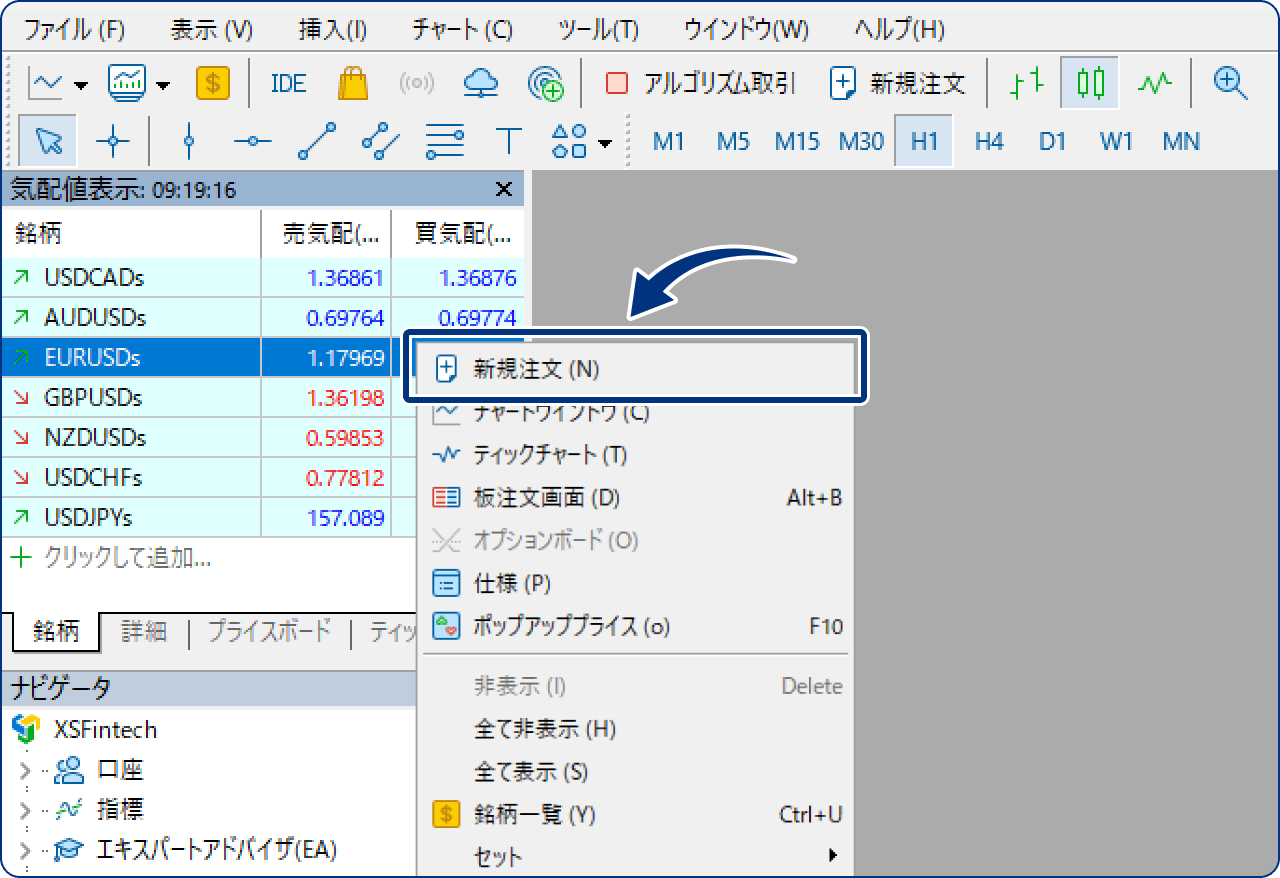1280x878 pixels.
Task: Switch to bar chart view
Action: click(x=1027, y=83)
